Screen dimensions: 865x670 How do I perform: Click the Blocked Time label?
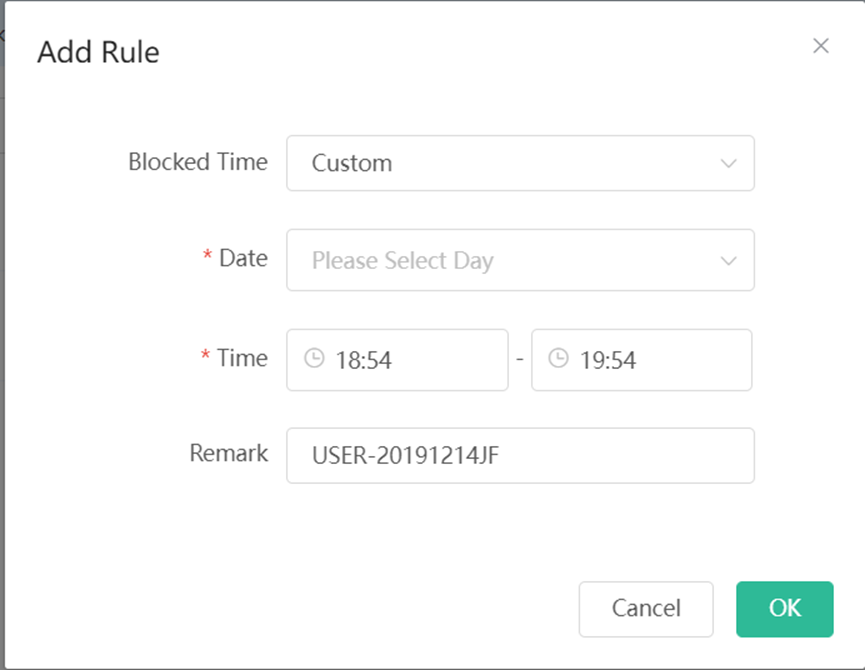click(x=198, y=162)
